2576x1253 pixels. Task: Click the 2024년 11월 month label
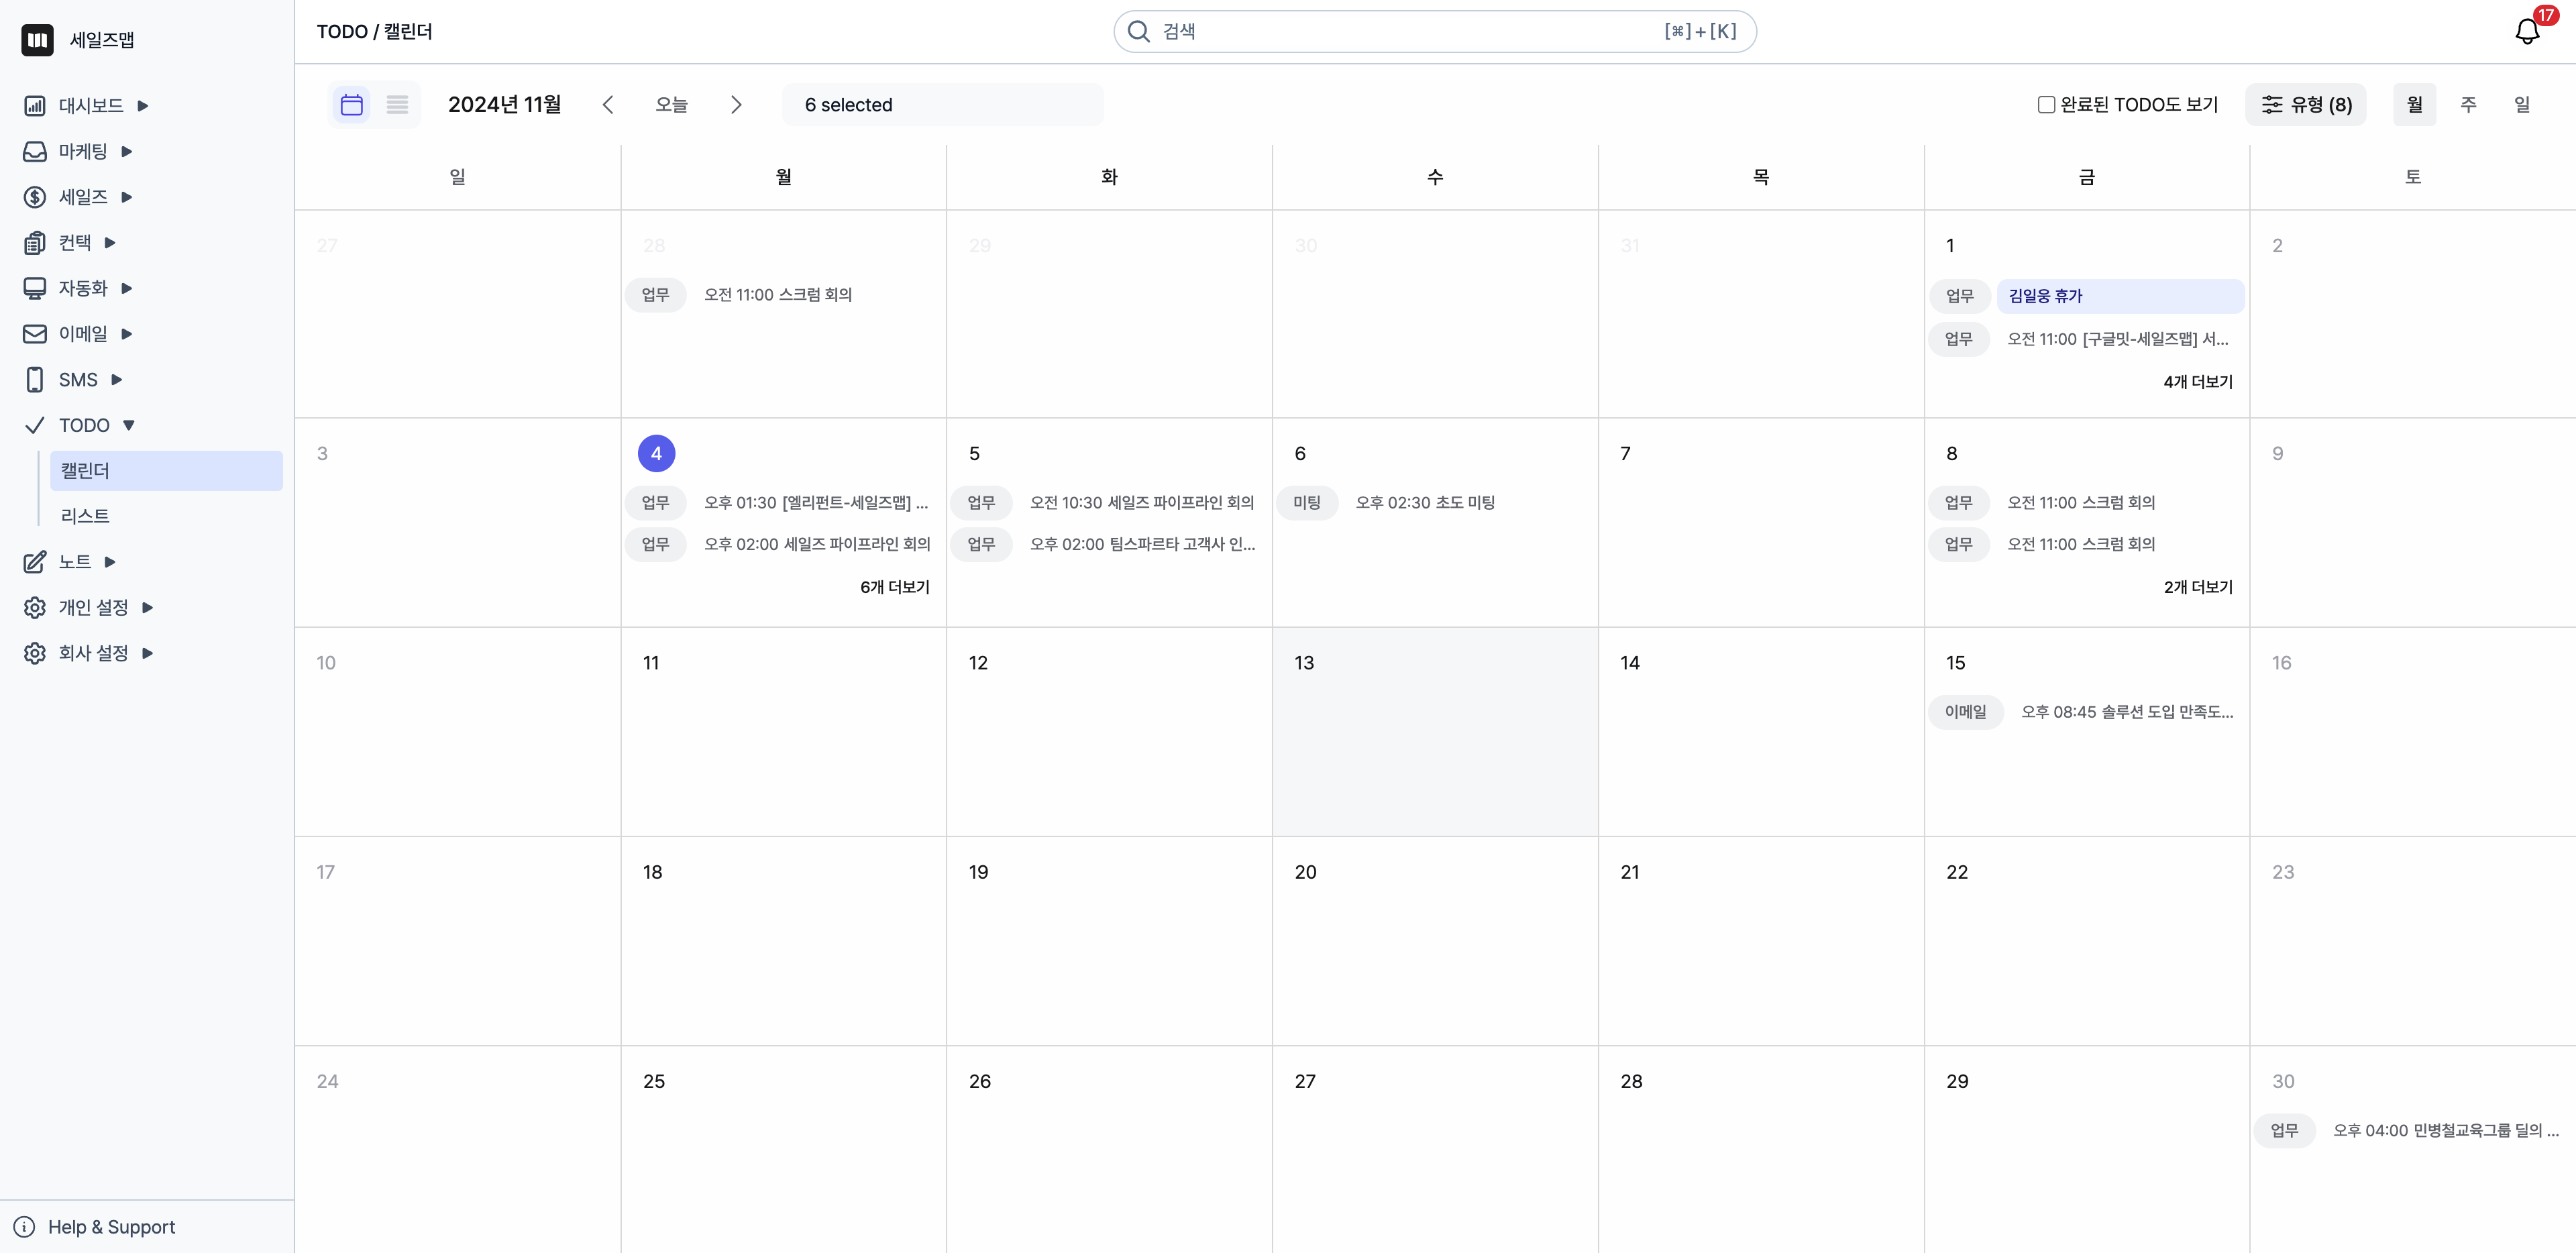point(504,105)
